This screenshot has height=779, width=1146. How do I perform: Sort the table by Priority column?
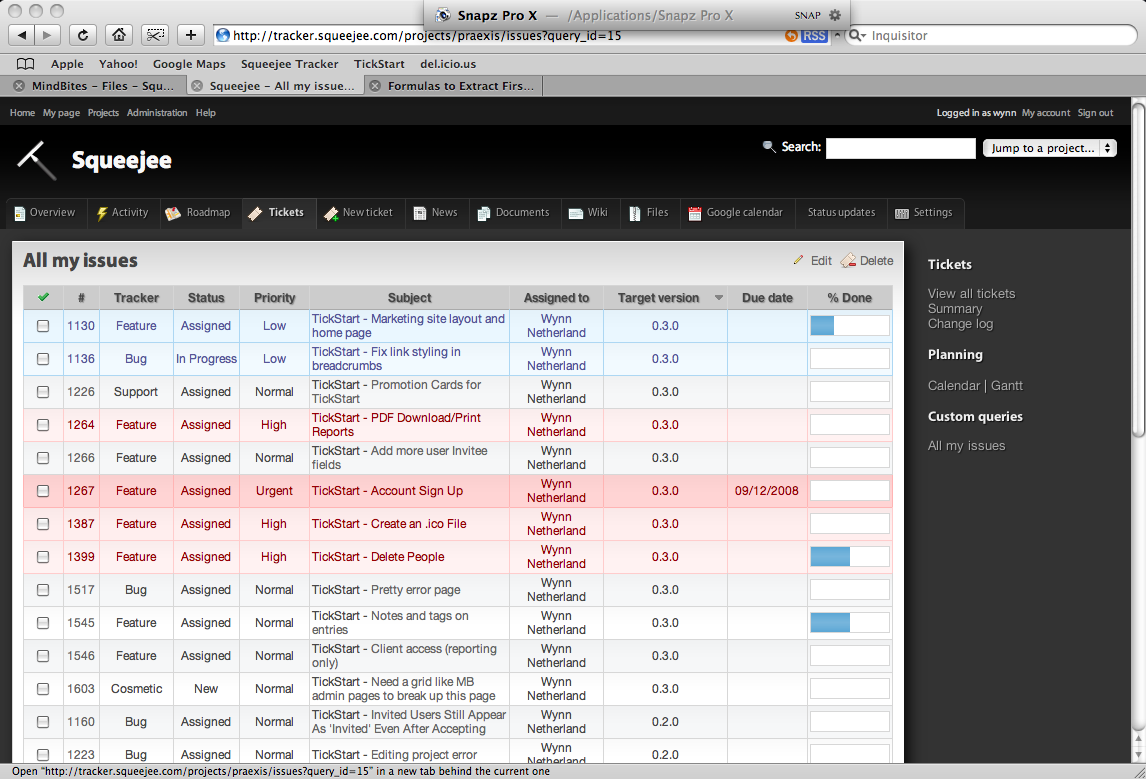click(274, 297)
